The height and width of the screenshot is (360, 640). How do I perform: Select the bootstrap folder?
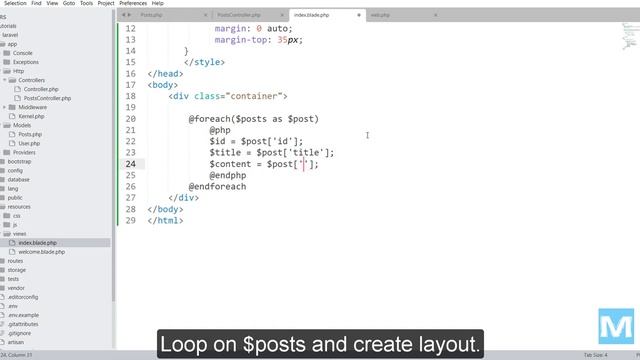point(19,162)
